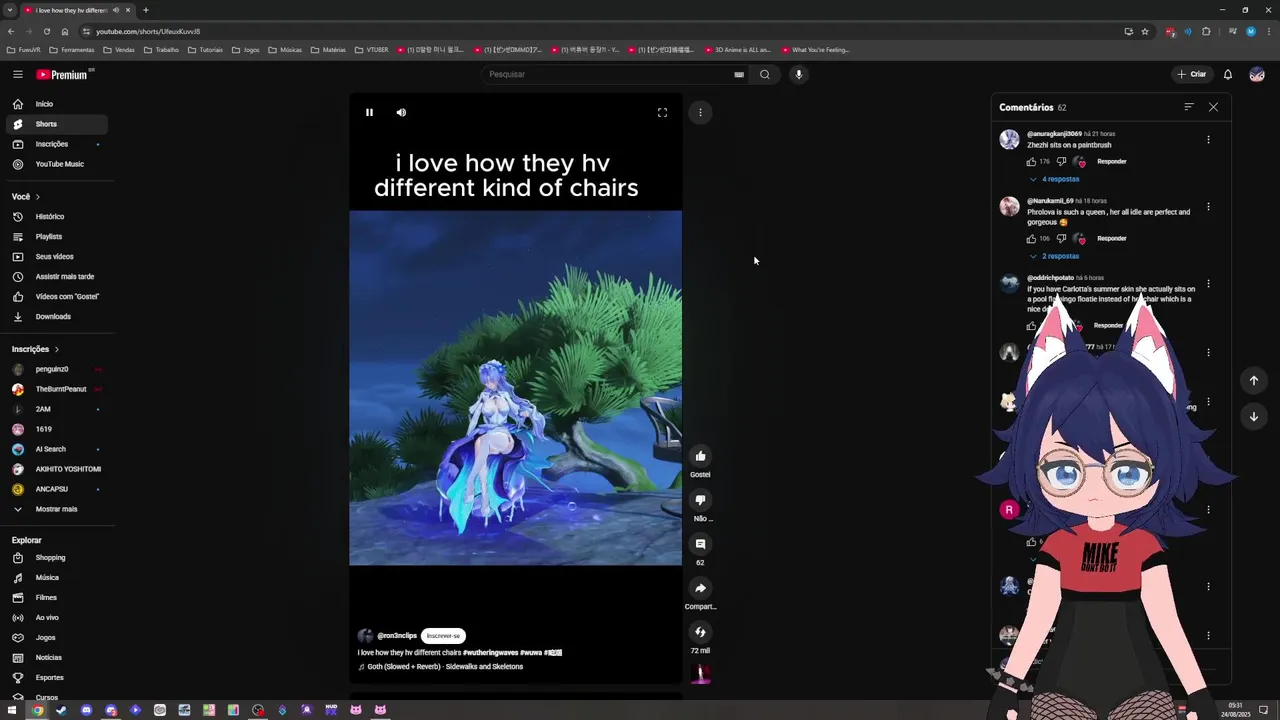
Task: Open Inscrições in the sidebar
Action: 56,144
